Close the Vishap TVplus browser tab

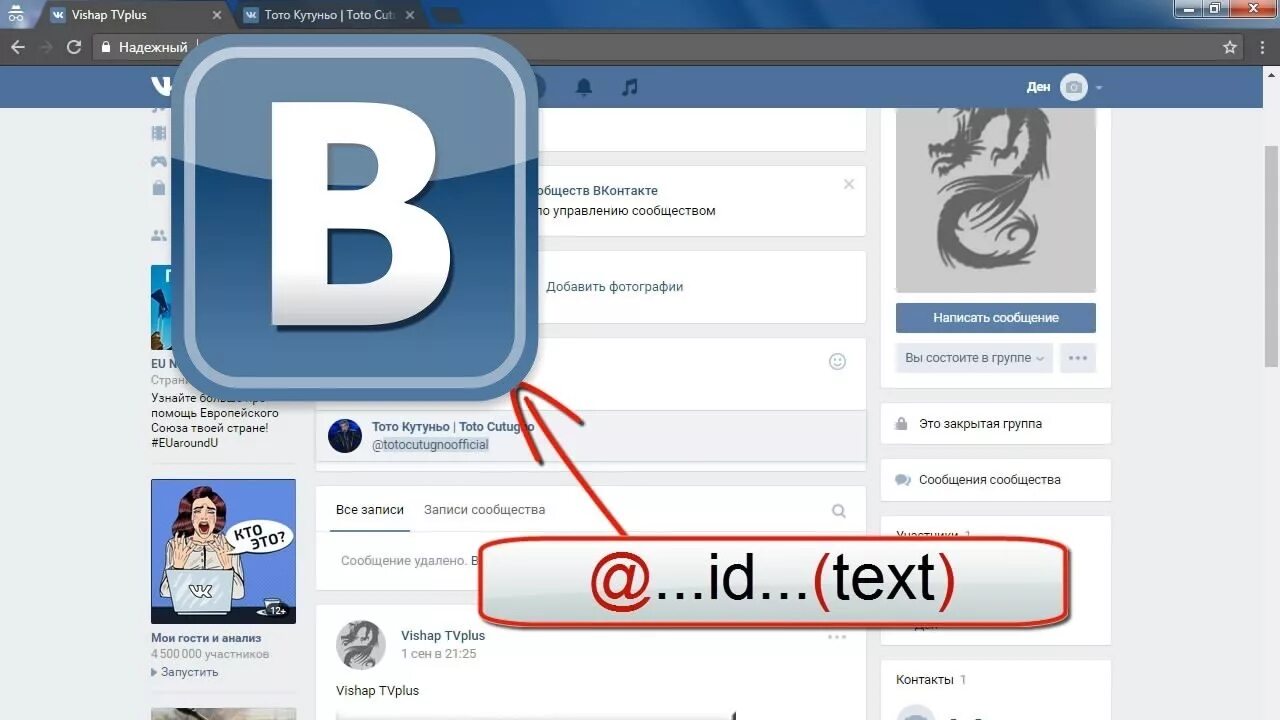(x=218, y=15)
